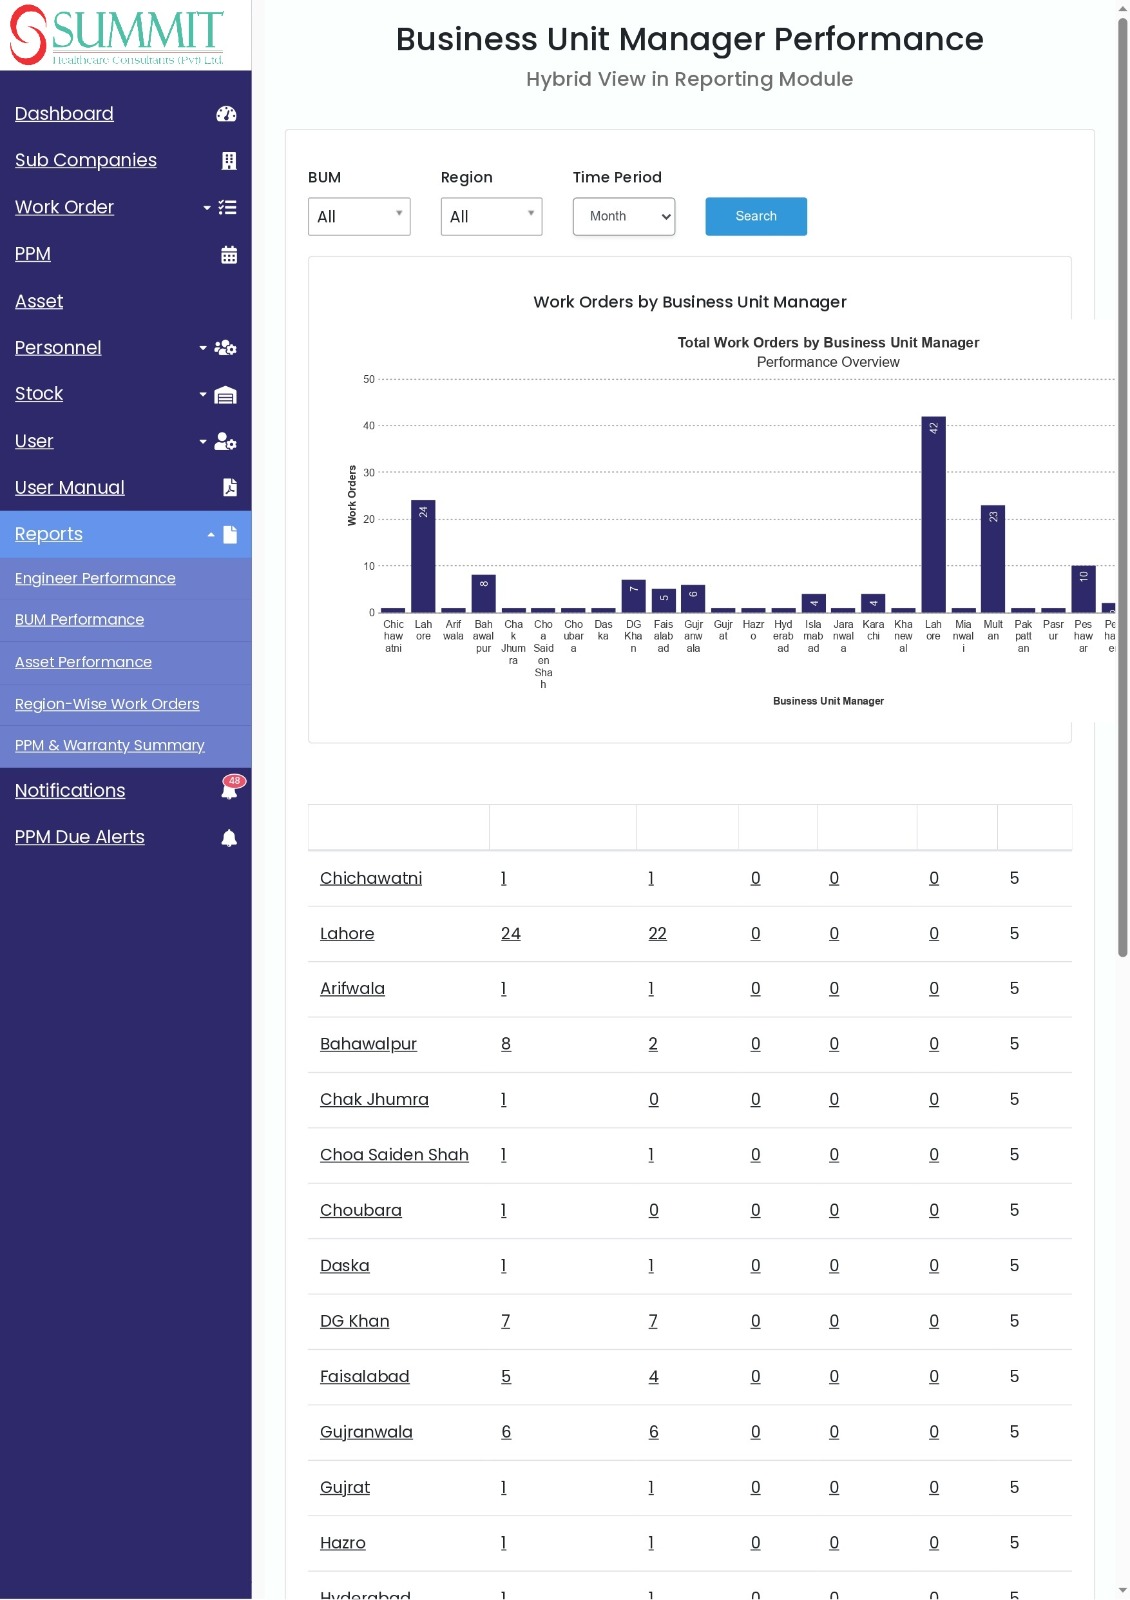1130x1600 pixels.
Task: Click the Summit Healthcare logo
Action: point(118,35)
